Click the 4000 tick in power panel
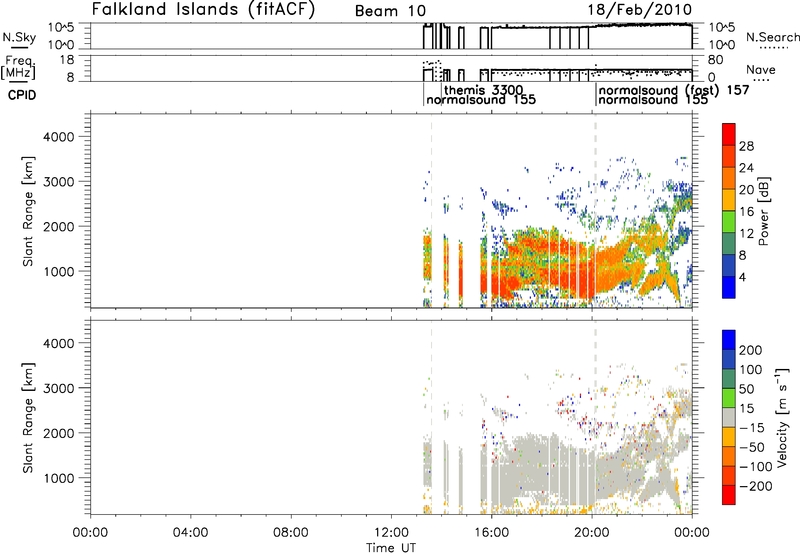This screenshot has height=554, width=800. (x=58, y=137)
